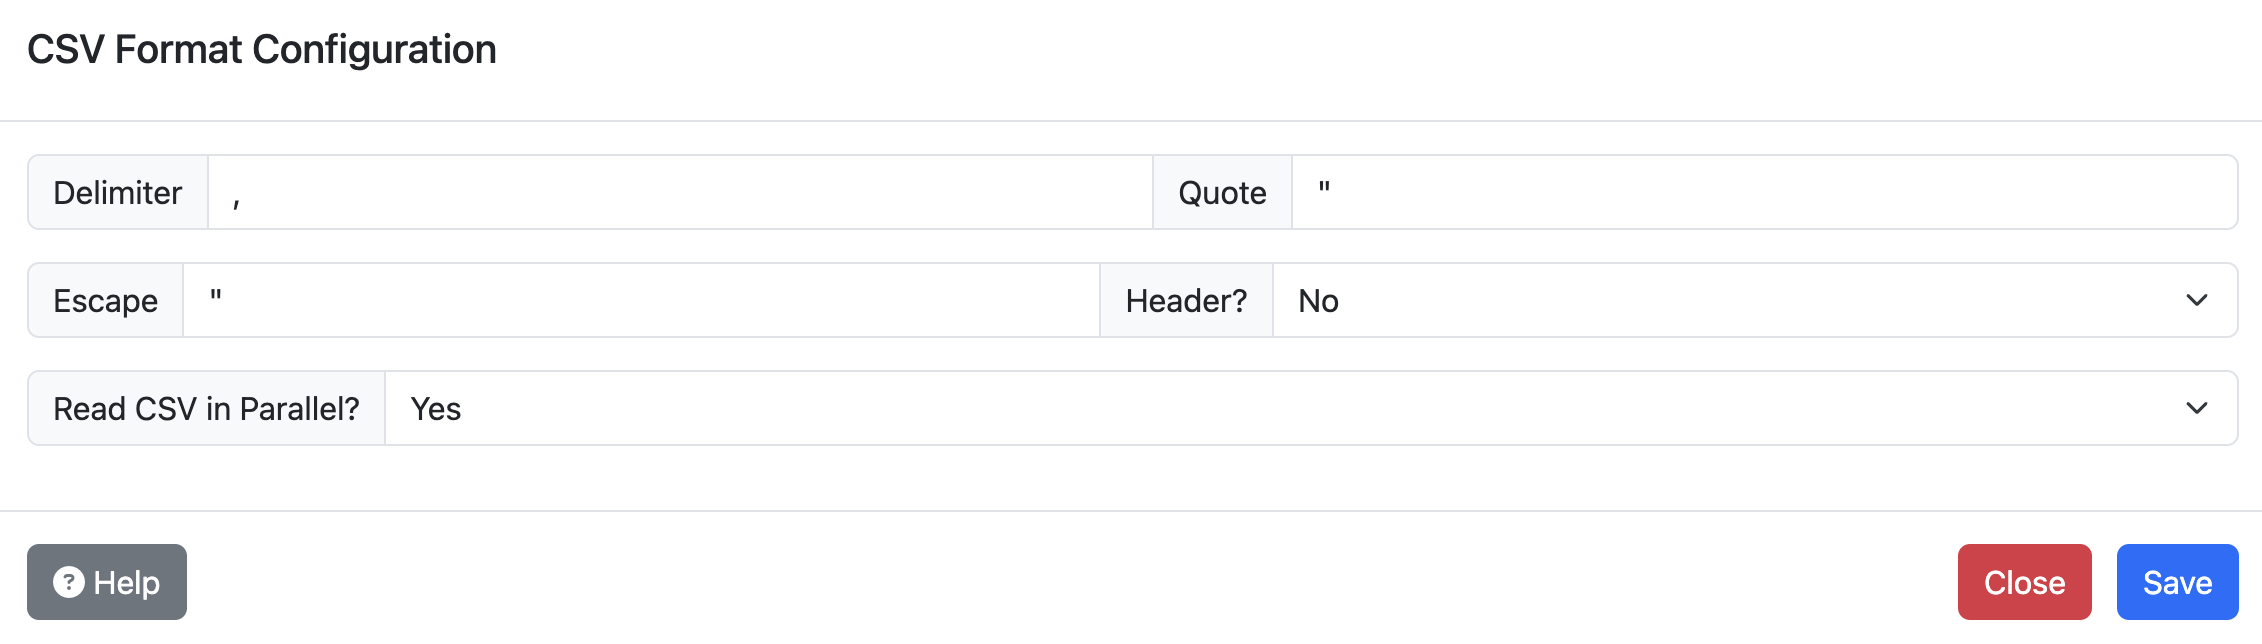Click into the Quote character field
Image resolution: width=2262 pixels, height=644 pixels.
tap(1764, 192)
